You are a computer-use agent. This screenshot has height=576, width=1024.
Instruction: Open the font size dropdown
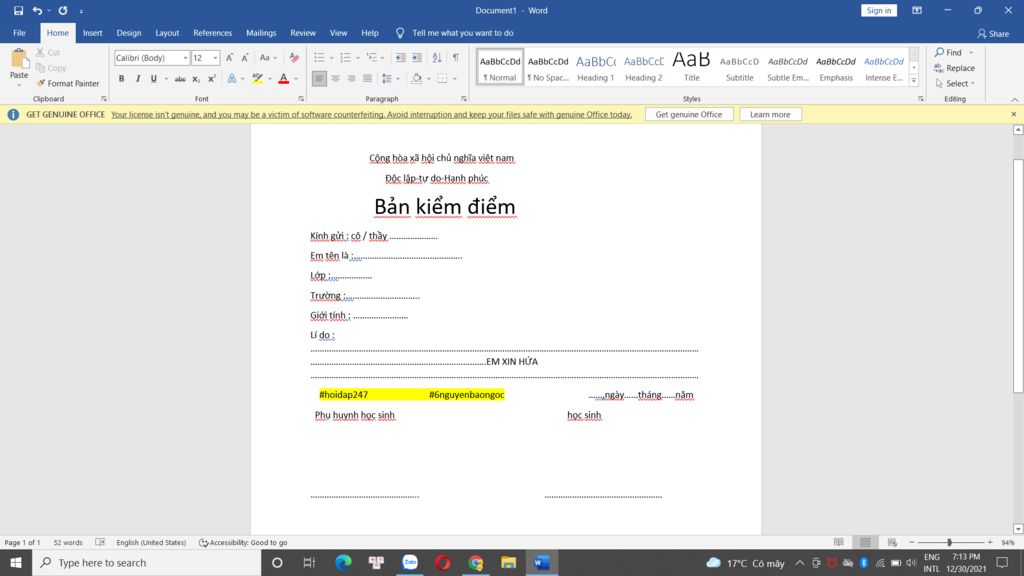click(x=216, y=58)
